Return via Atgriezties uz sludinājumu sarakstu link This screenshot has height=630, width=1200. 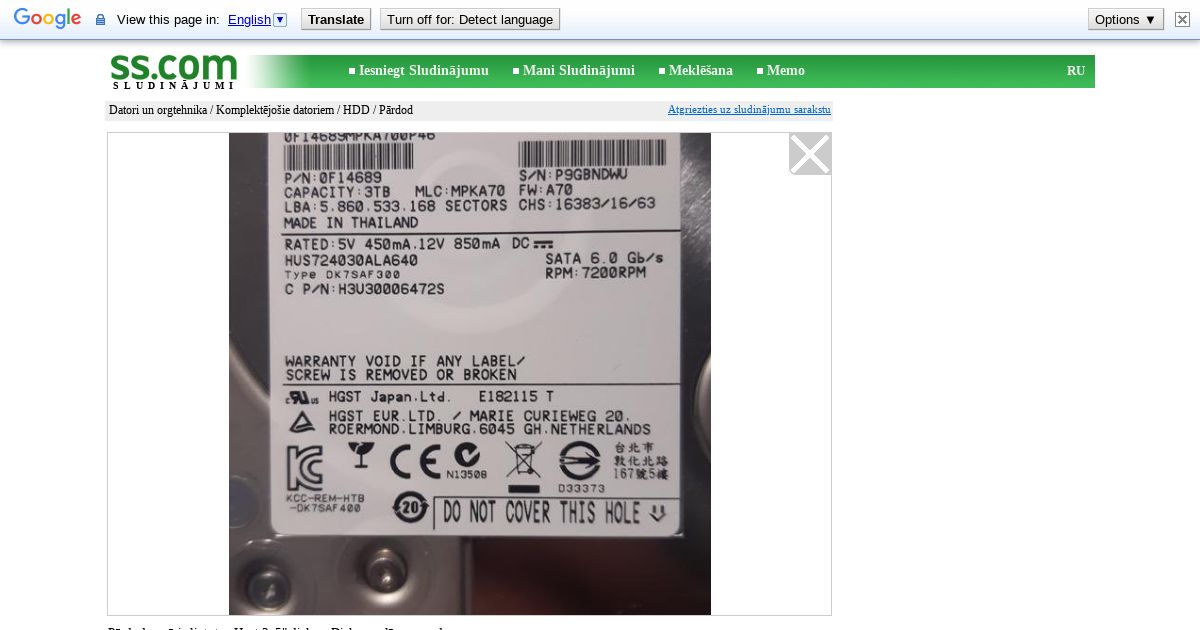coord(749,110)
